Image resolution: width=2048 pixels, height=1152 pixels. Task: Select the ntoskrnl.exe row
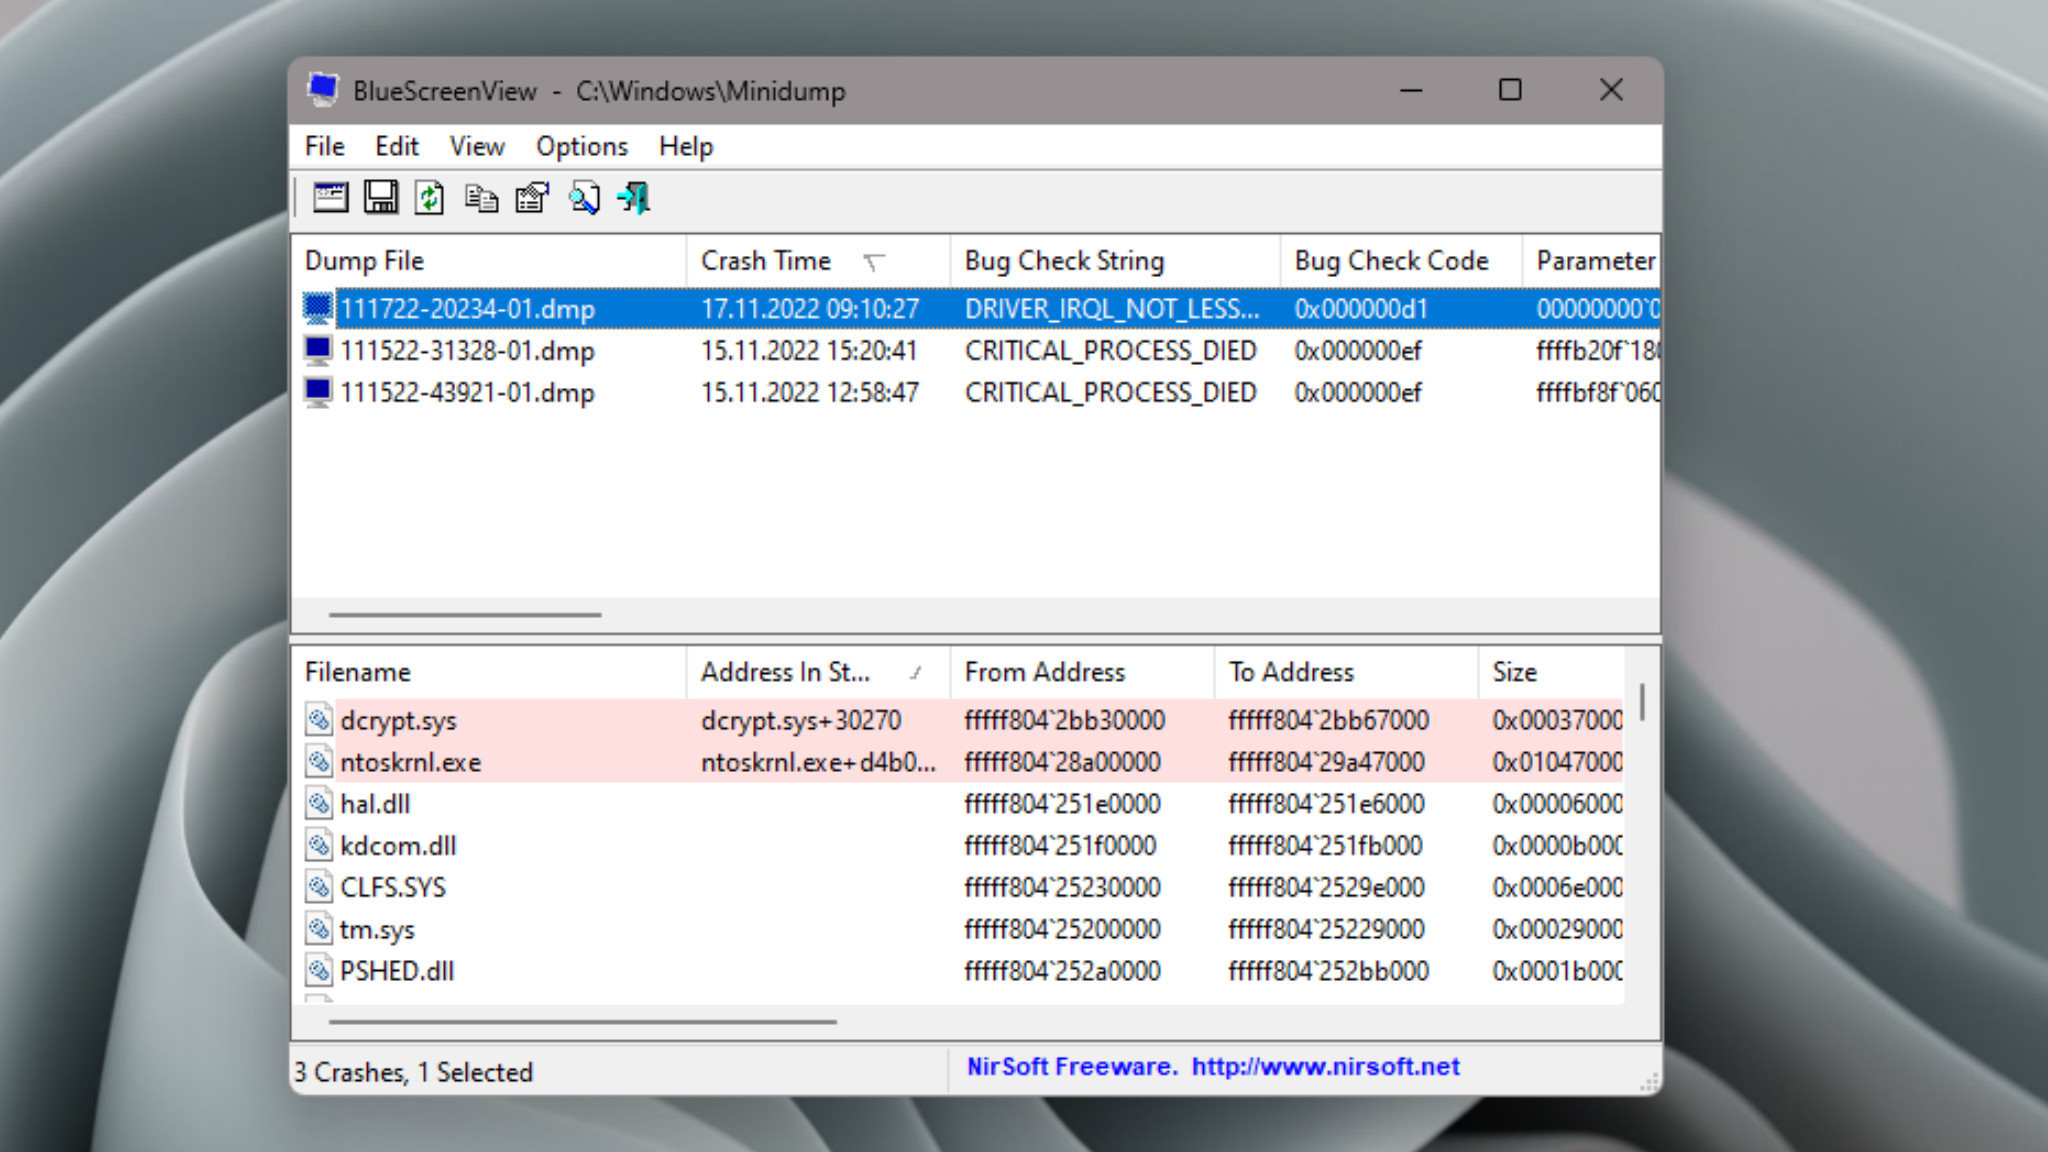coord(410,763)
